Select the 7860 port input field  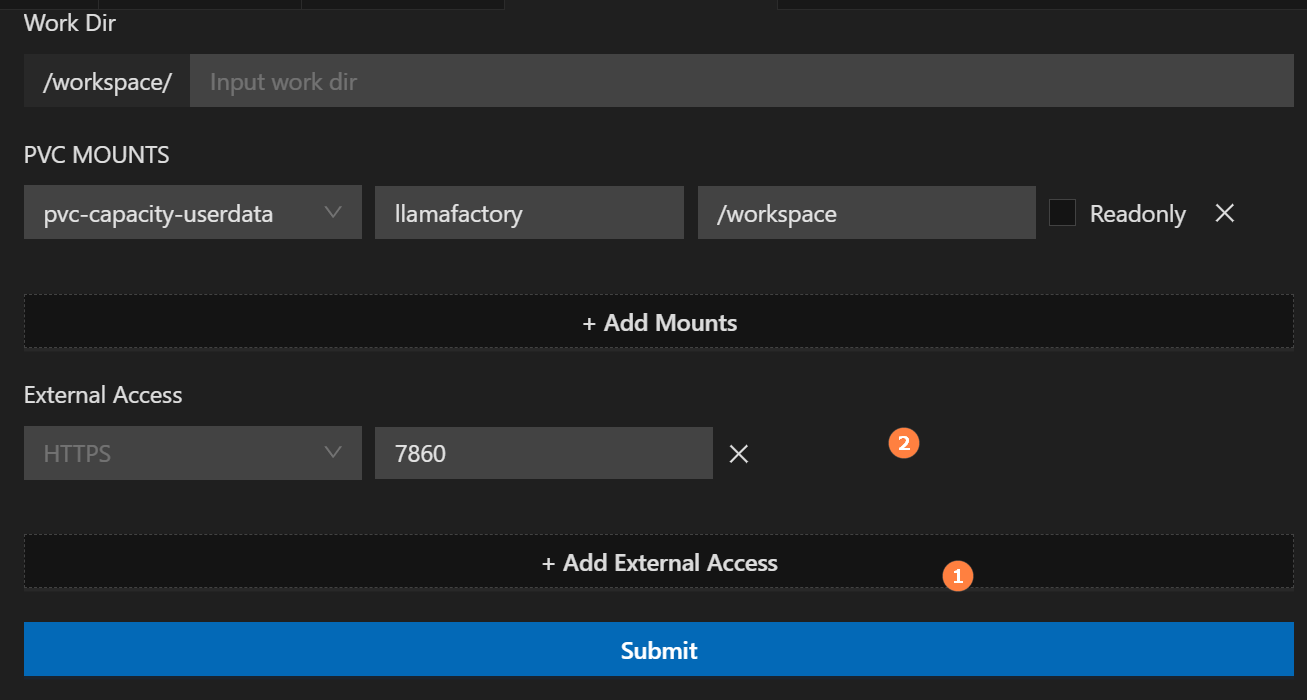tap(542, 454)
